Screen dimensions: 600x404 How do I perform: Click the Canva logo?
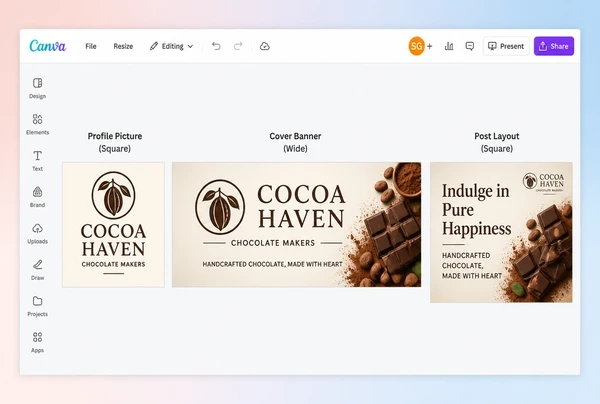[x=47, y=46]
